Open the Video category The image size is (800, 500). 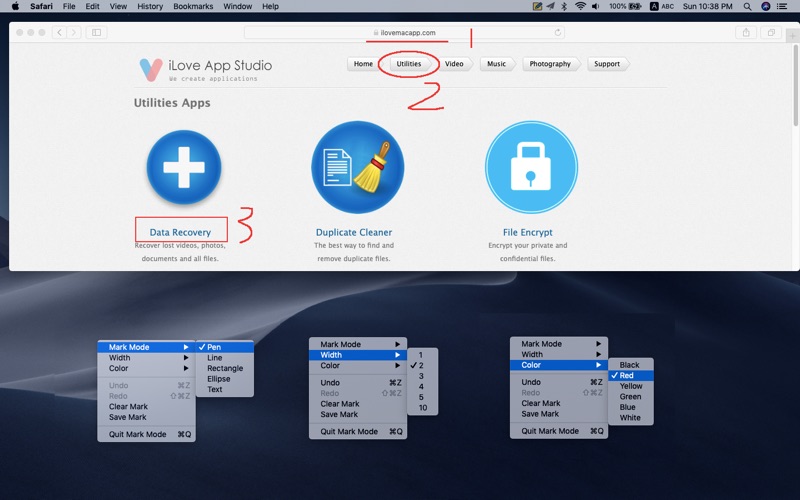[454, 64]
